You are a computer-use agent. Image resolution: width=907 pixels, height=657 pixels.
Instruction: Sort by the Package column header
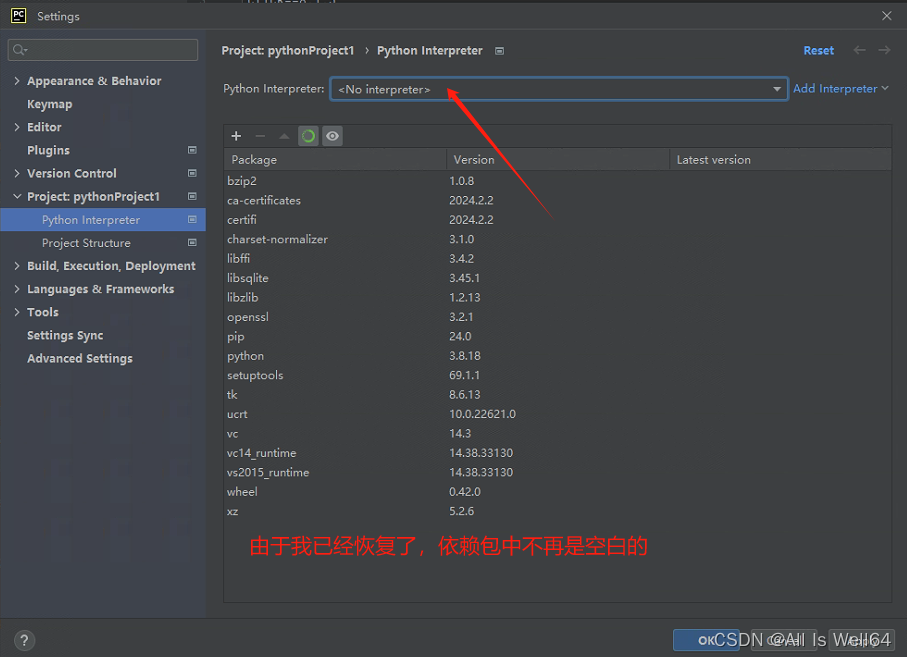click(x=335, y=160)
